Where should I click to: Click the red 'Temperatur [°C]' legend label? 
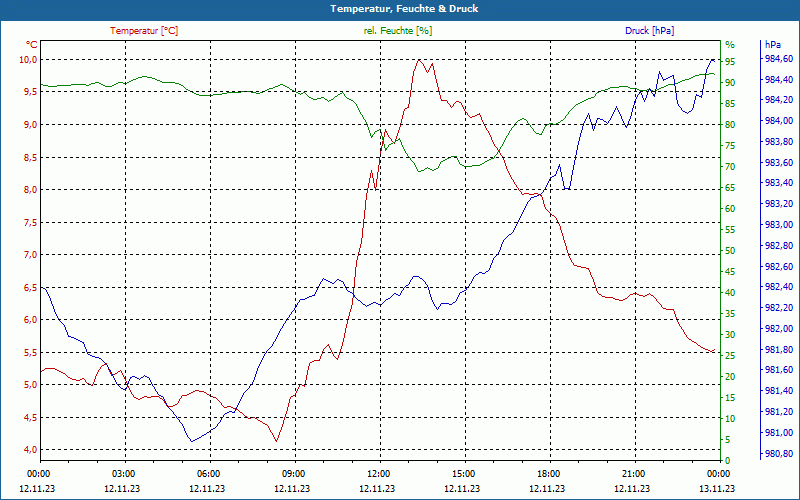coord(144,31)
